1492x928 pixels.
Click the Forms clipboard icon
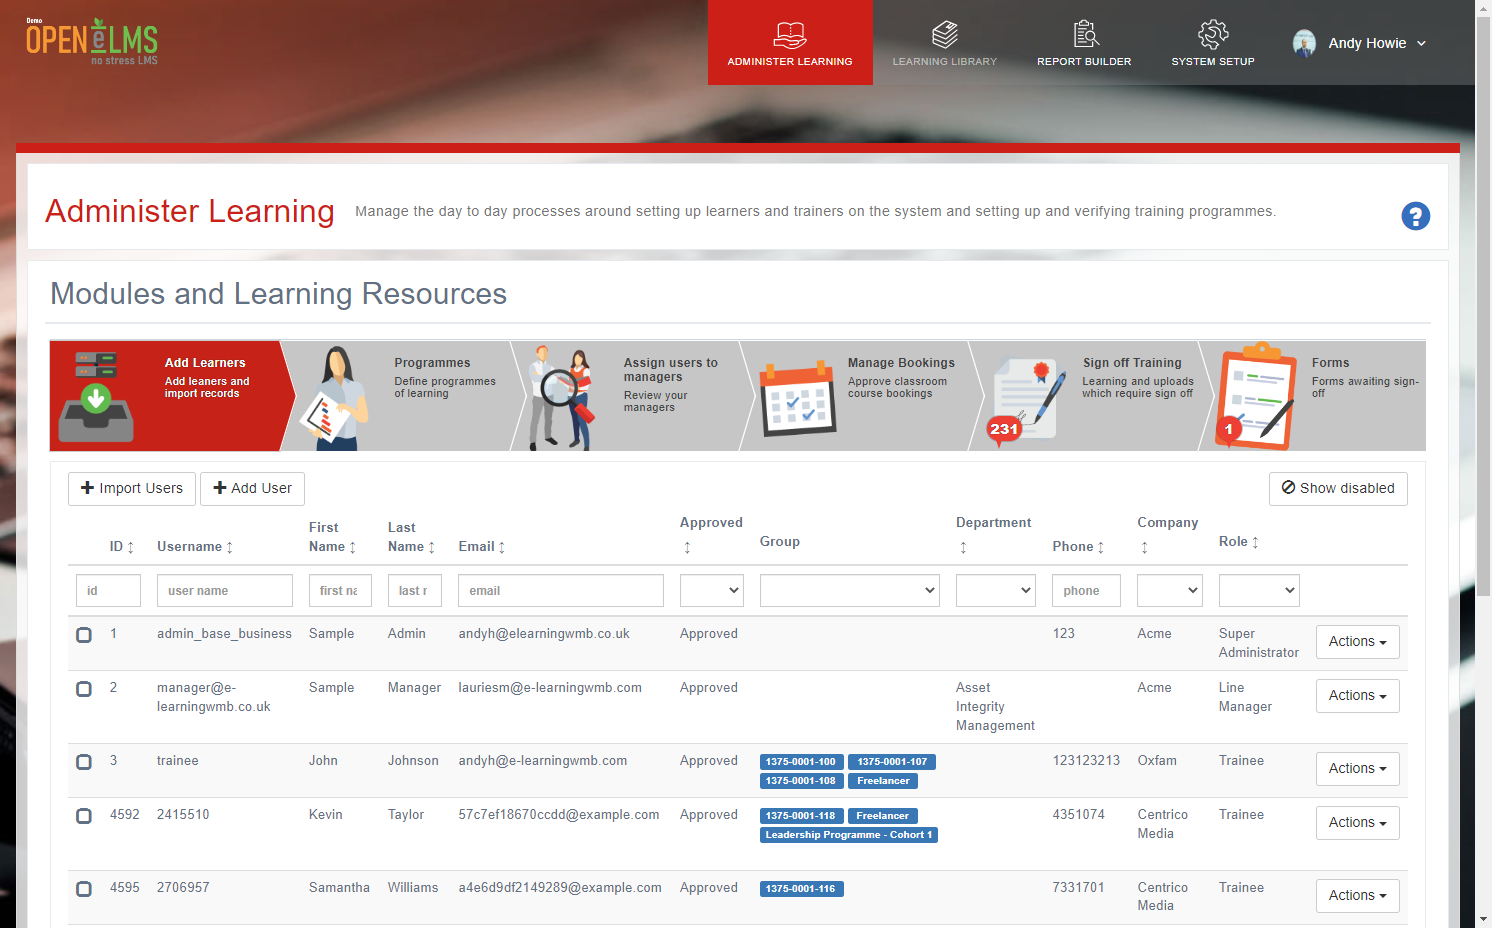pos(1256,397)
